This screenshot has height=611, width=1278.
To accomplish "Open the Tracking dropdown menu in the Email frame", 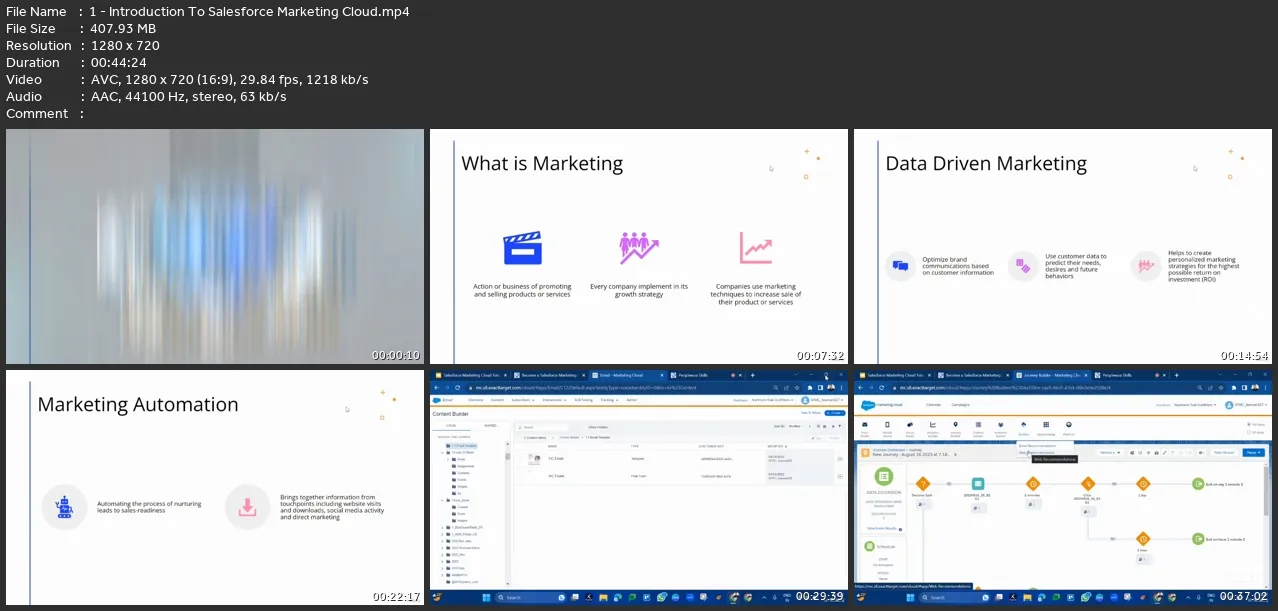I will [x=609, y=400].
